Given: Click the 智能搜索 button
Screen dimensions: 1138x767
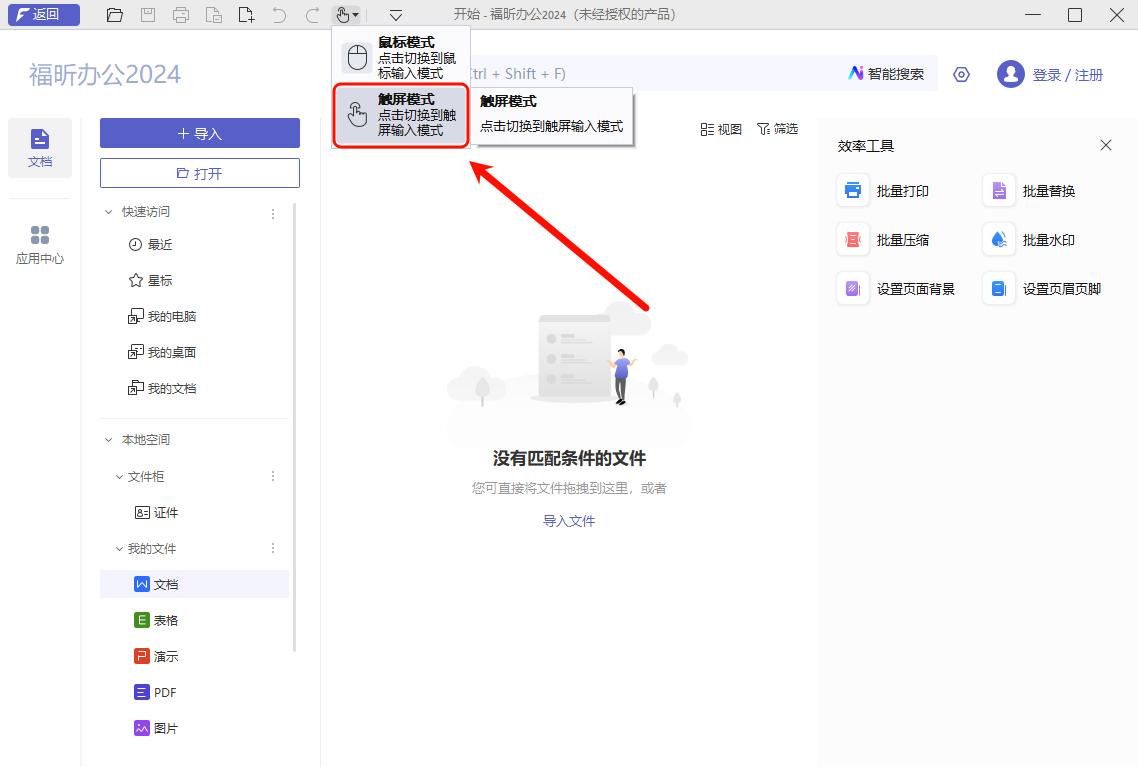Looking at the screenshot, I should [886, 74].
